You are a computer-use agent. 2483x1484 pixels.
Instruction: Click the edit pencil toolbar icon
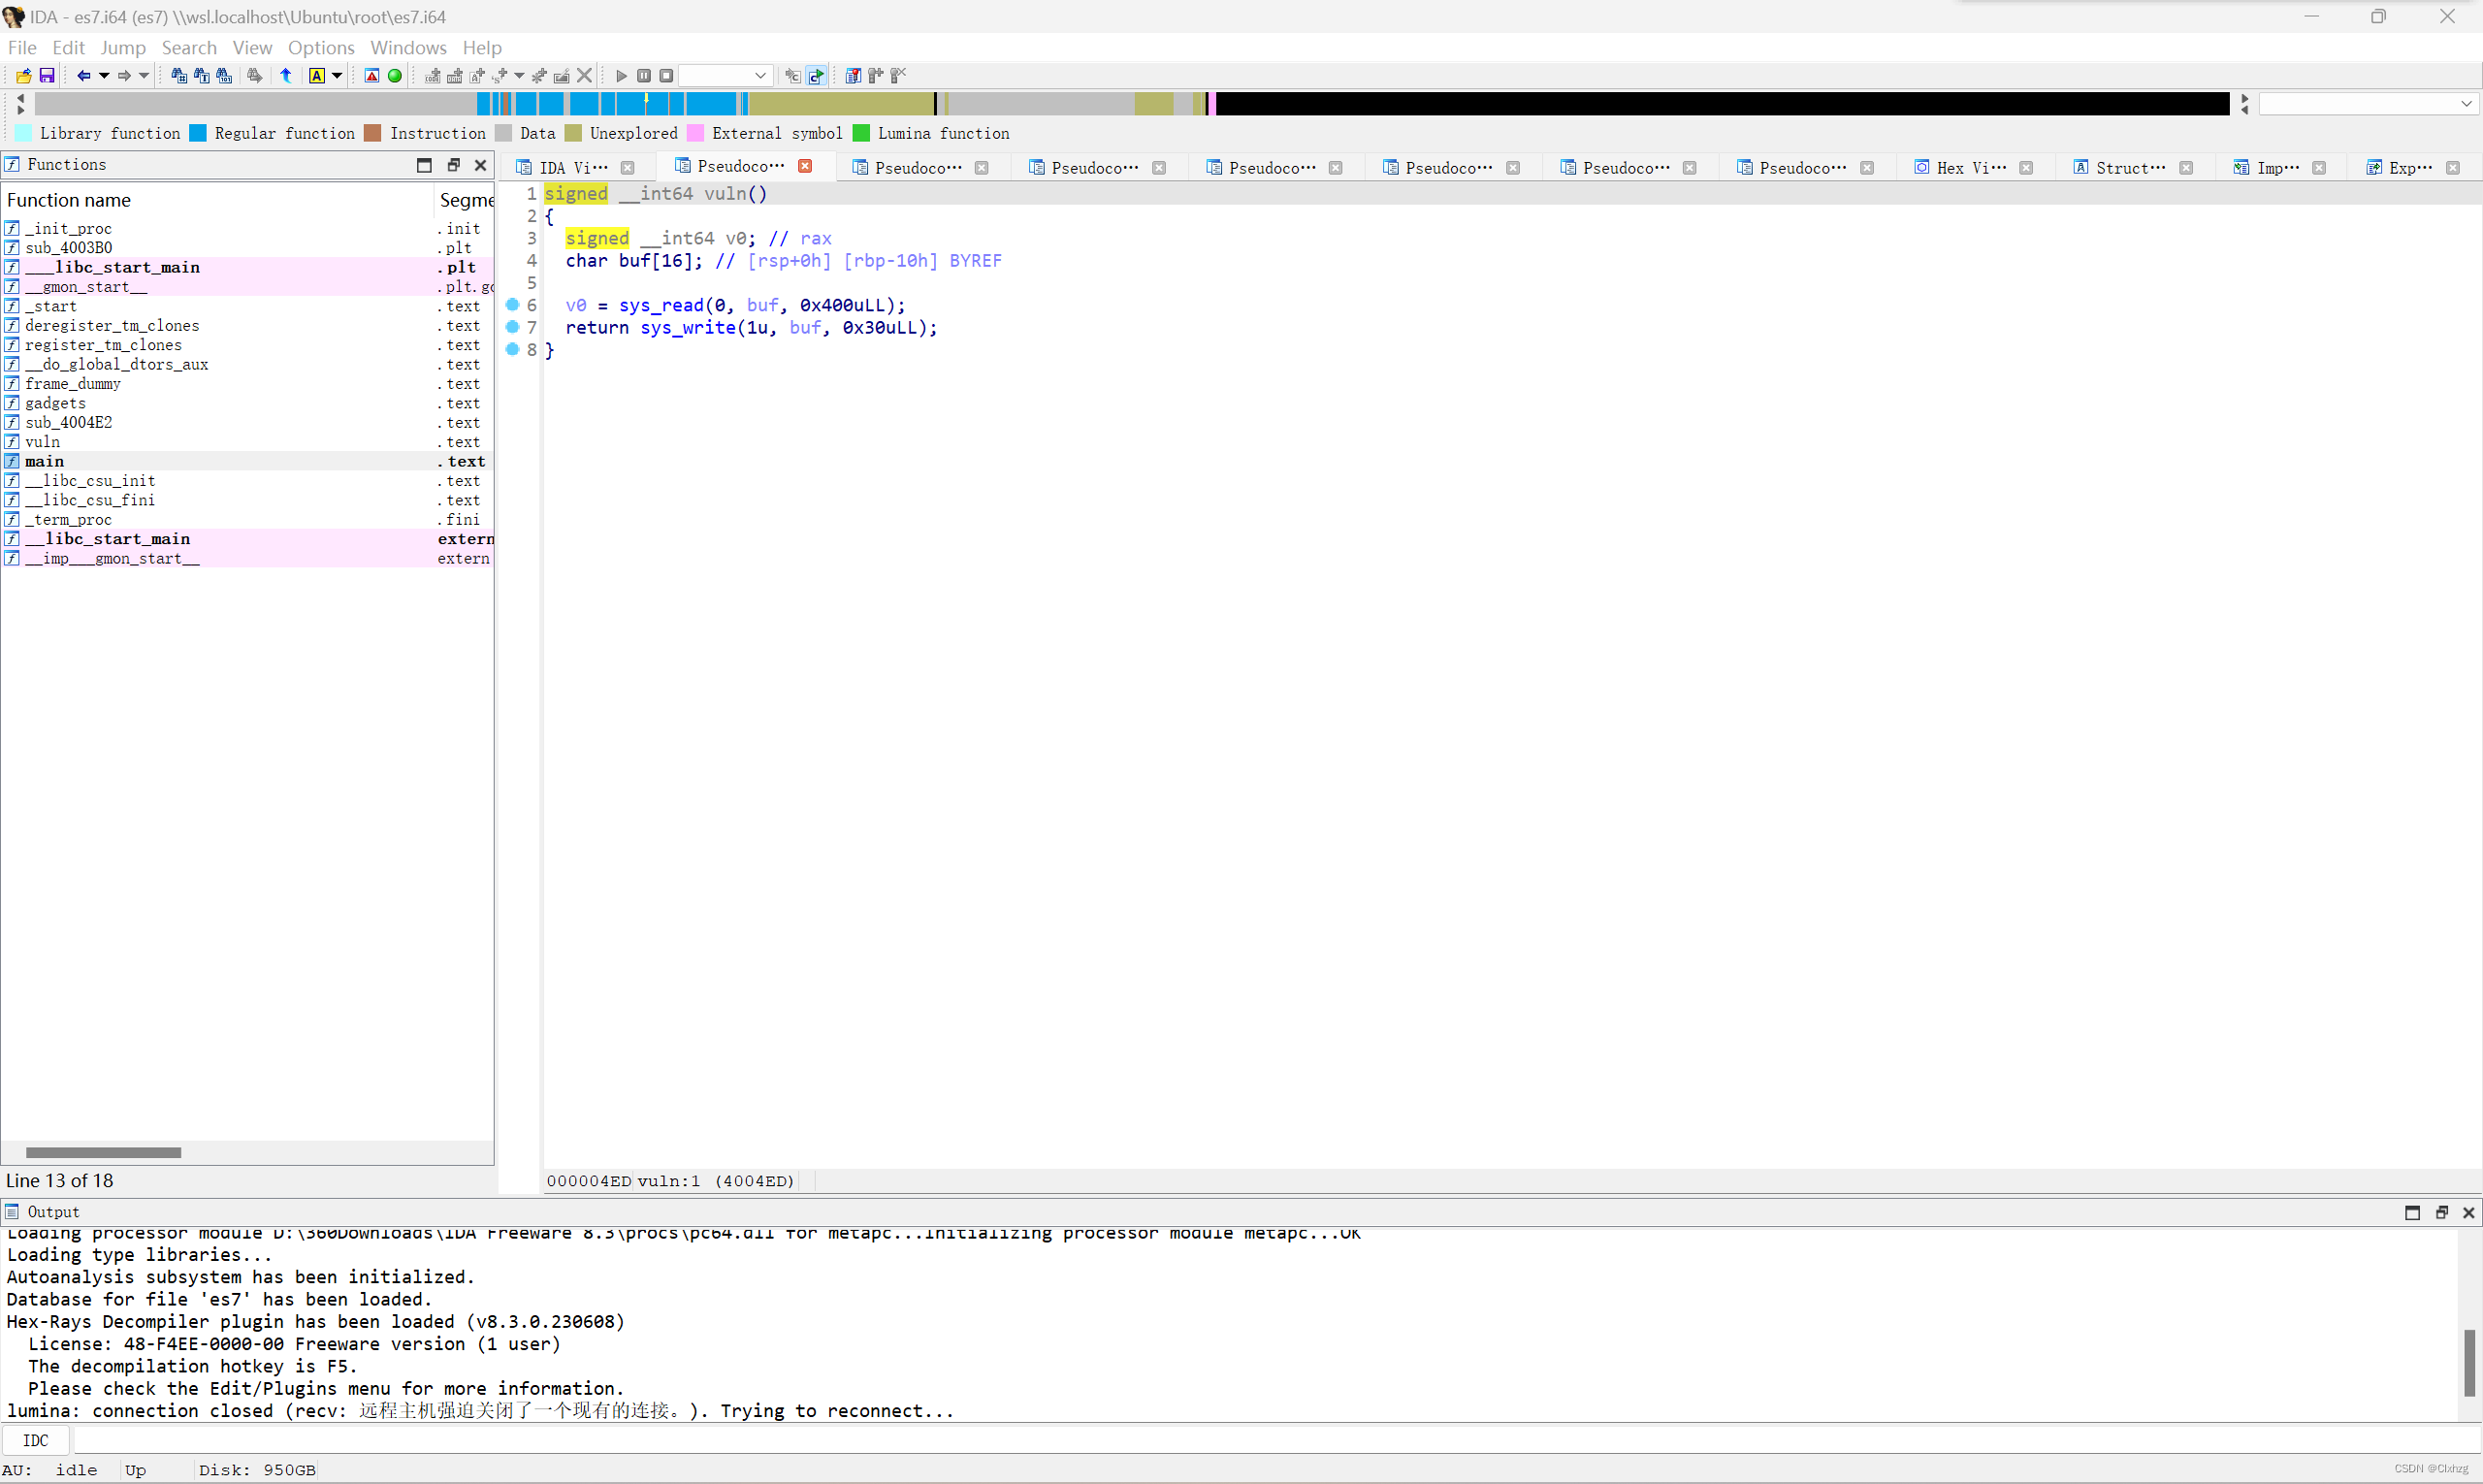(x=562, y=76)
